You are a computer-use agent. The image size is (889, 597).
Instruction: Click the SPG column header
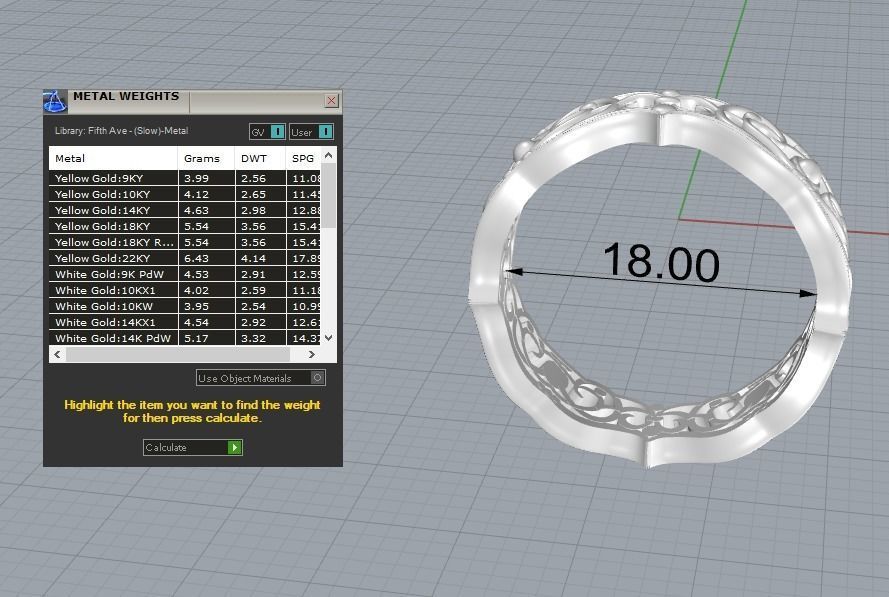point(303,158)
